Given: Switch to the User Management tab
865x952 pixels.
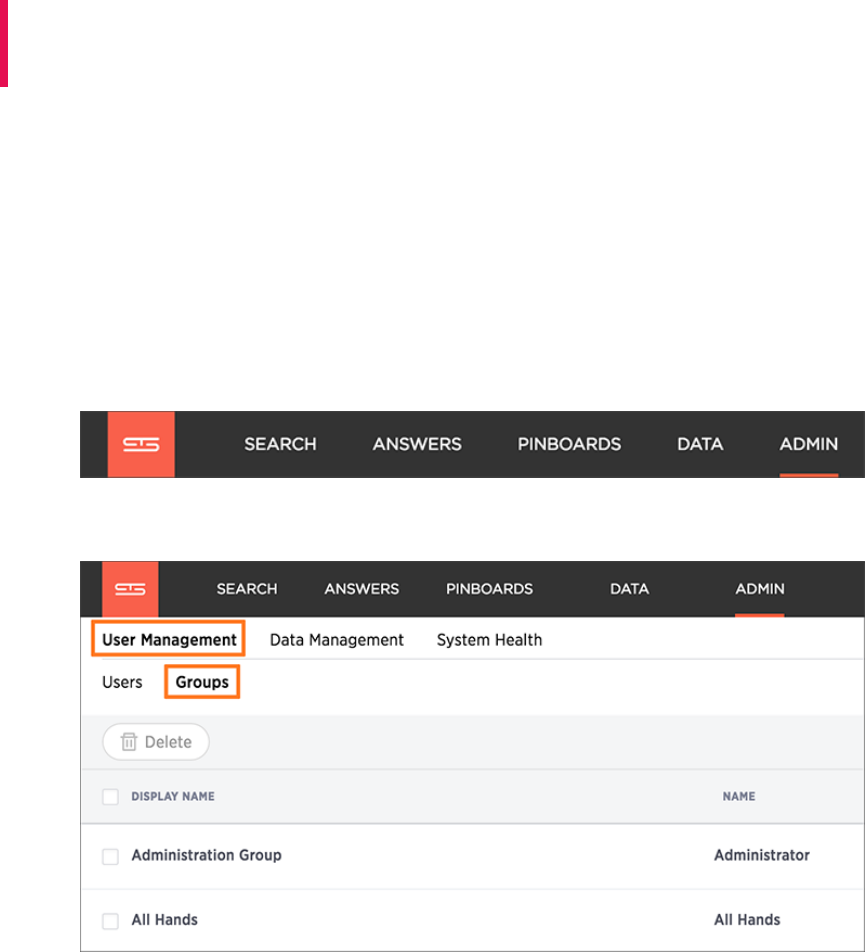Looking at the screenshot, I should [169, 639].
